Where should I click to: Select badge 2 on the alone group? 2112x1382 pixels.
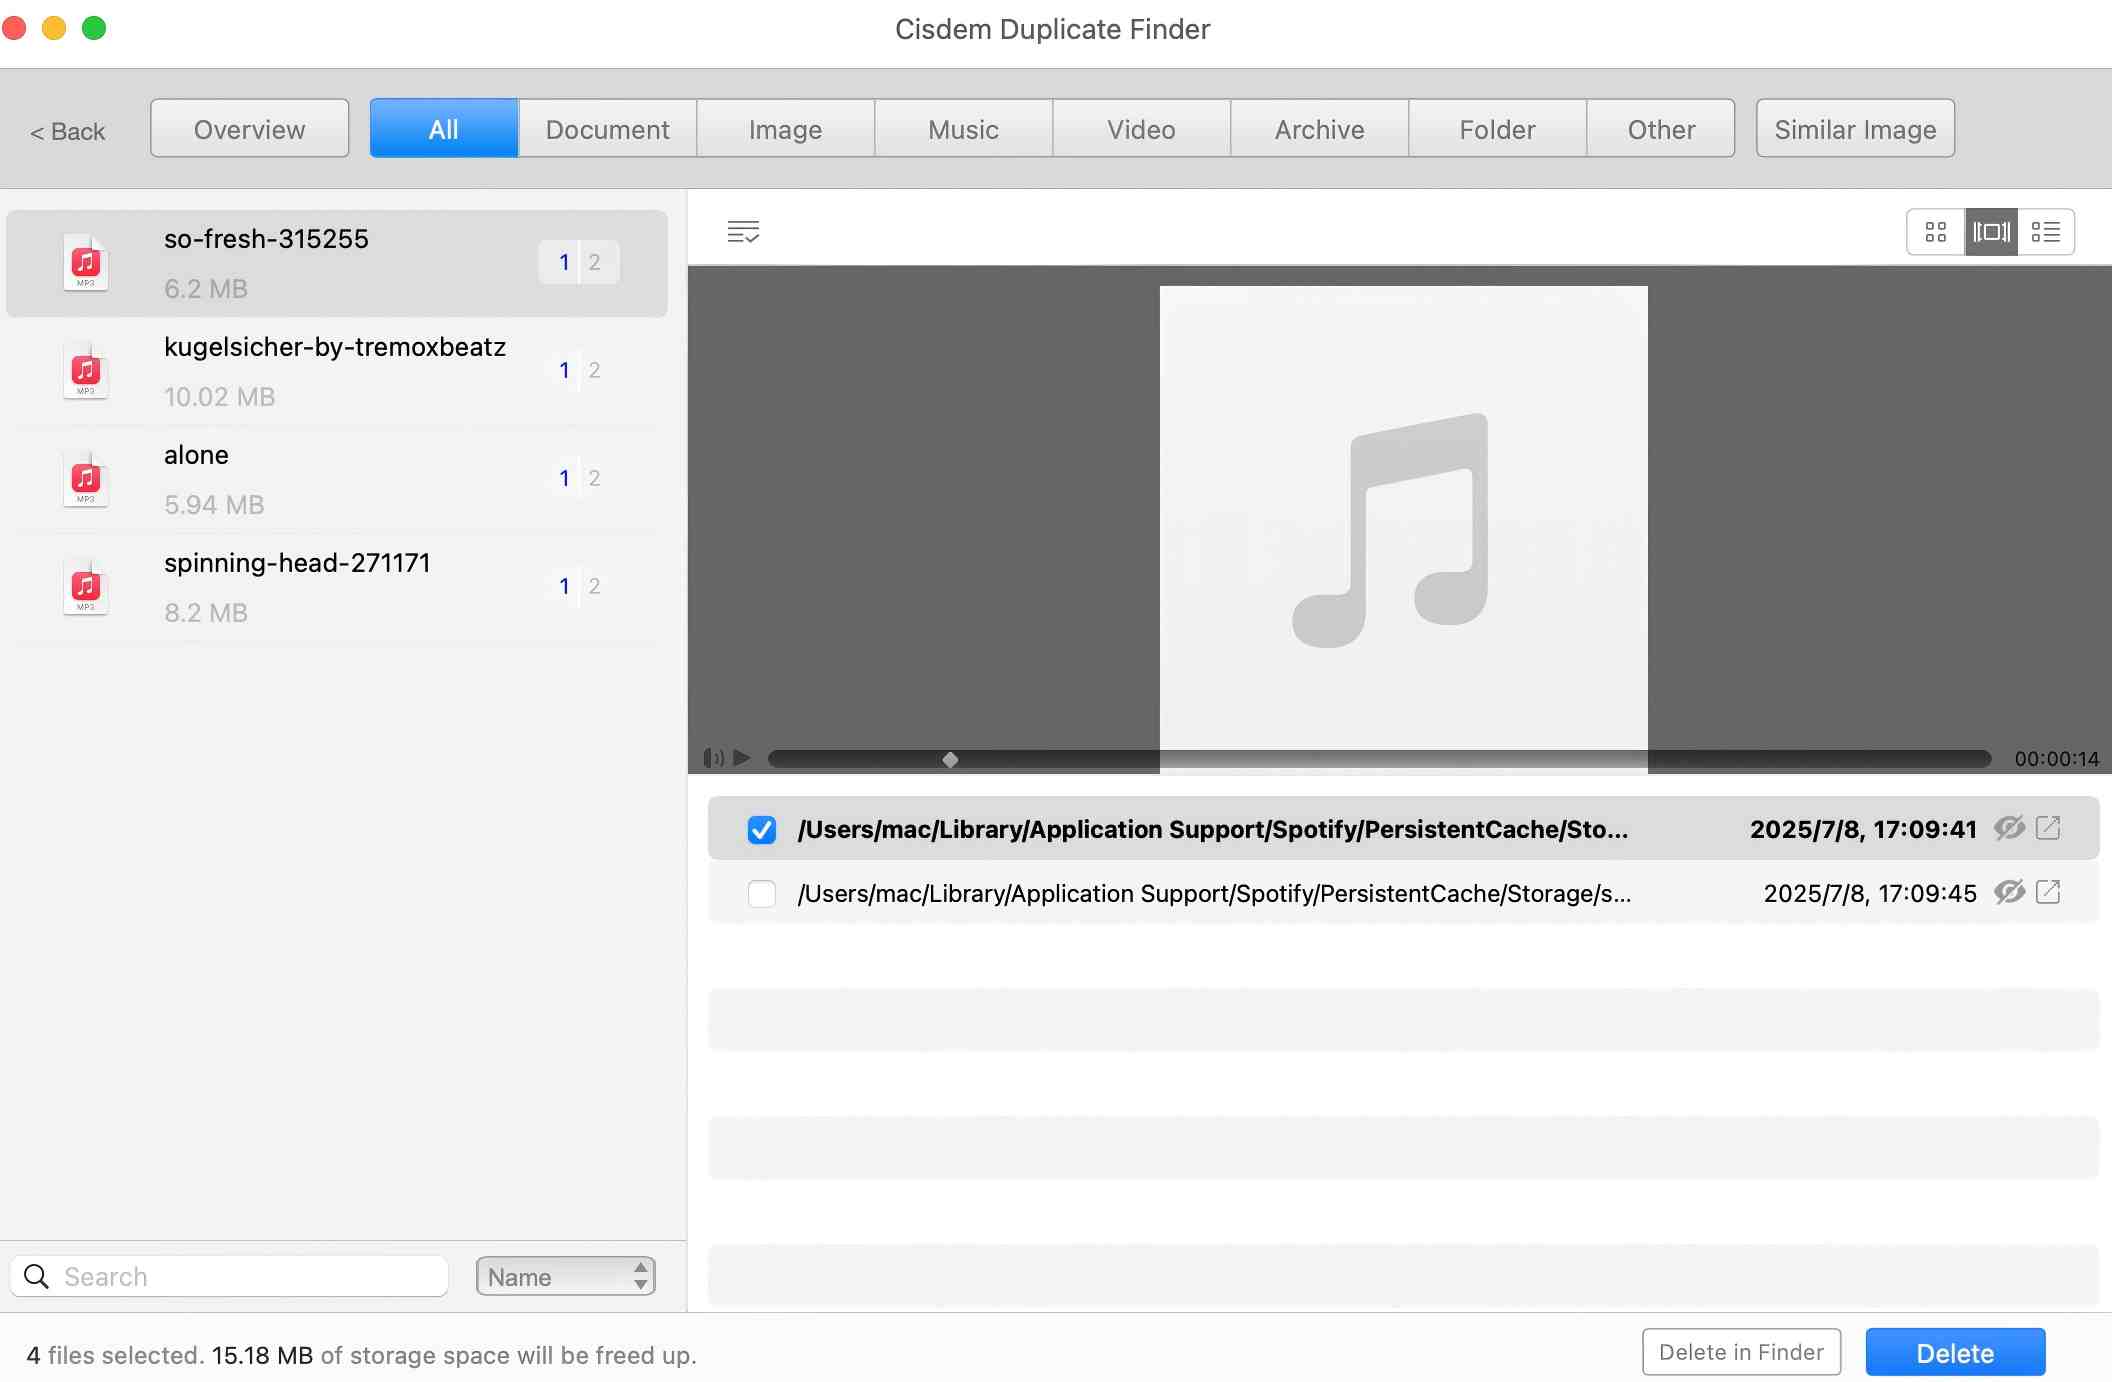pos(594,477)
